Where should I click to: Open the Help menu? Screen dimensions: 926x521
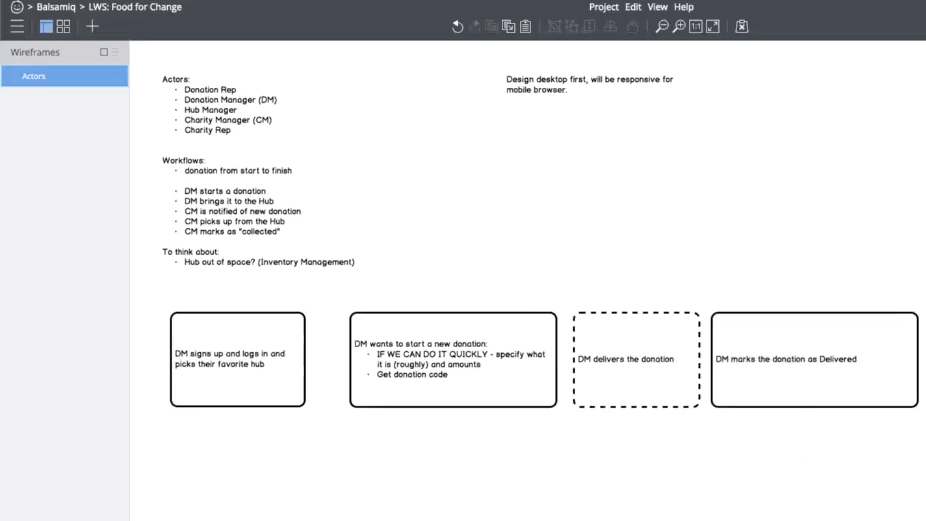pos(684,7)
